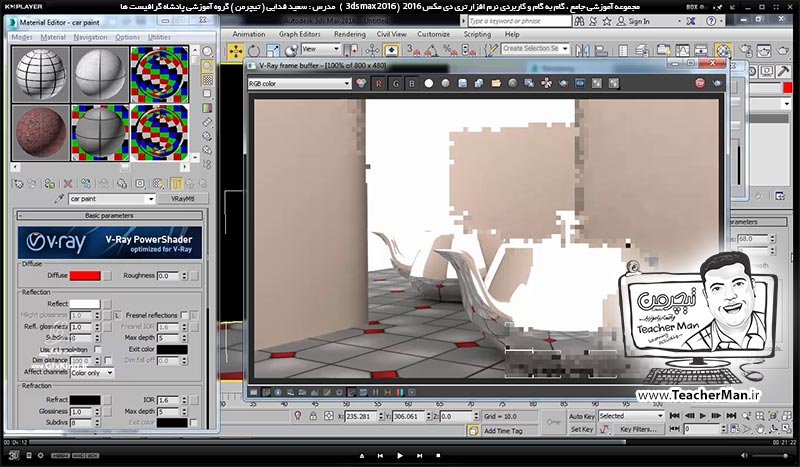Screen dimensions: 800x467
Task: Open black Refract color swatch
Action: coord(85,400)
